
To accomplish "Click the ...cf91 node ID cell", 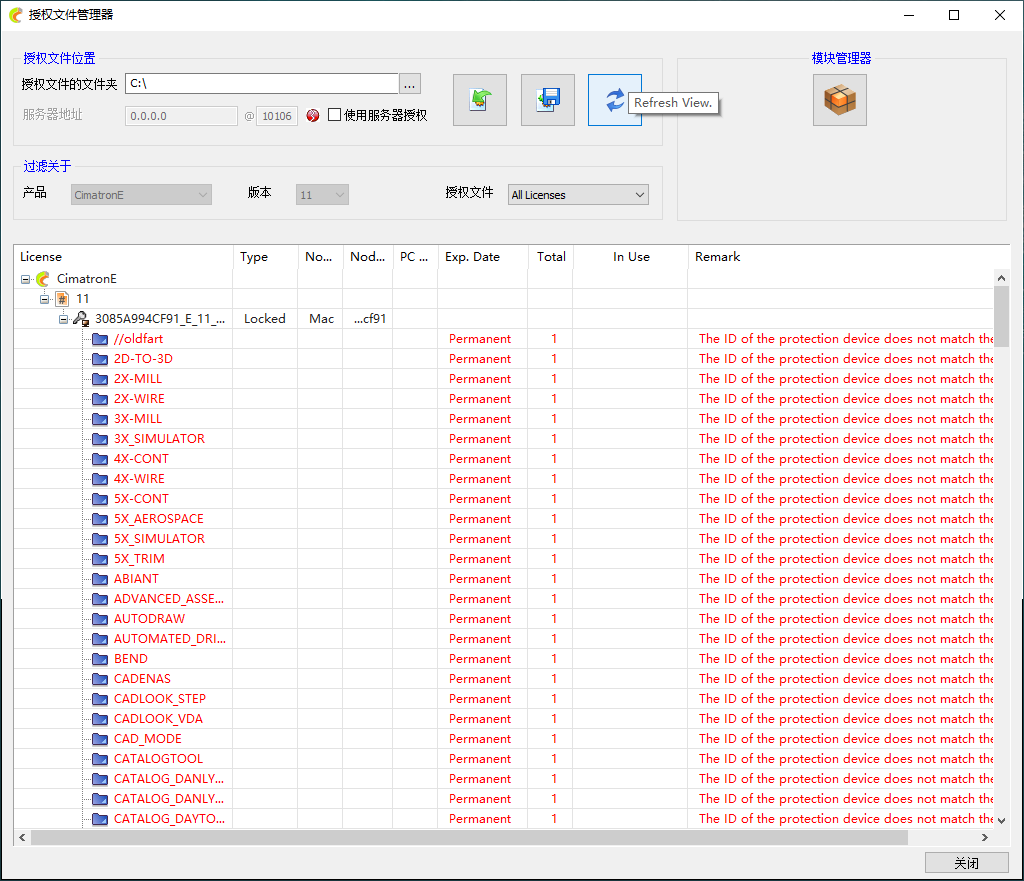I will (370, 319).
